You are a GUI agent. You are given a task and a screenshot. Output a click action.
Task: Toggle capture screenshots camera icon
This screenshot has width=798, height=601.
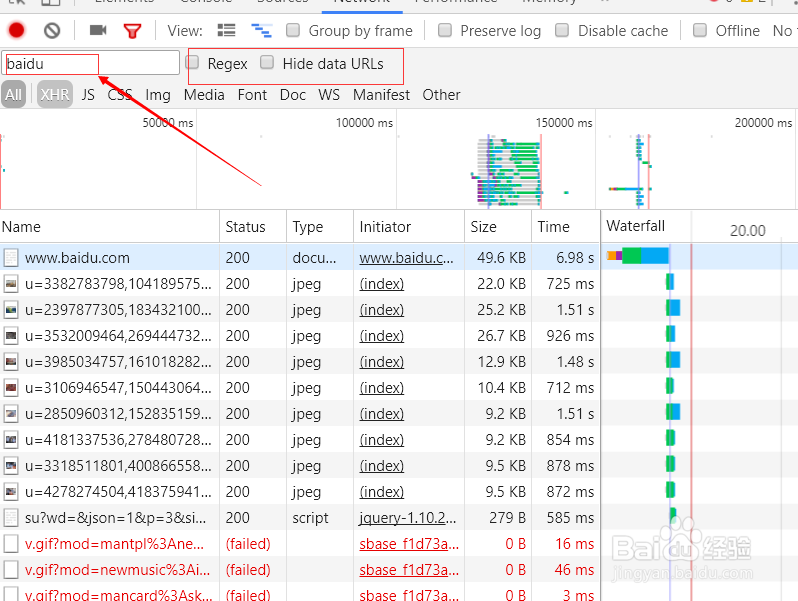(98, 31)
